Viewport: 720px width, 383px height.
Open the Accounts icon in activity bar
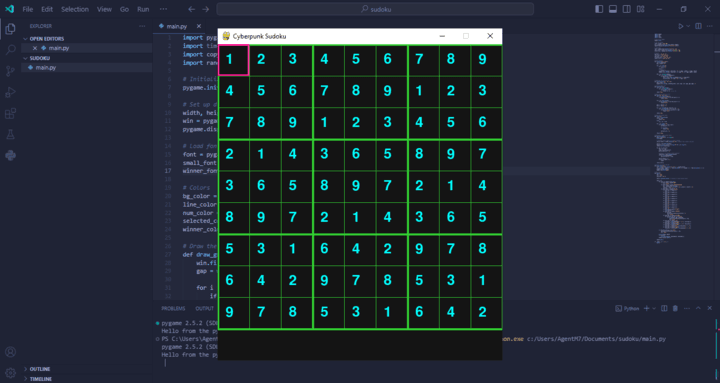coord(10,352)
